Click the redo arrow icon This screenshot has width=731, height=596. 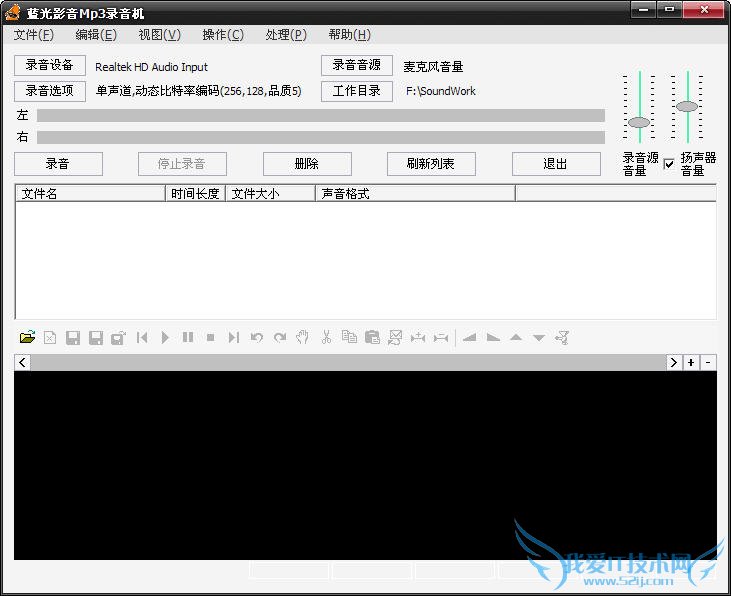(x=280, y=337)
